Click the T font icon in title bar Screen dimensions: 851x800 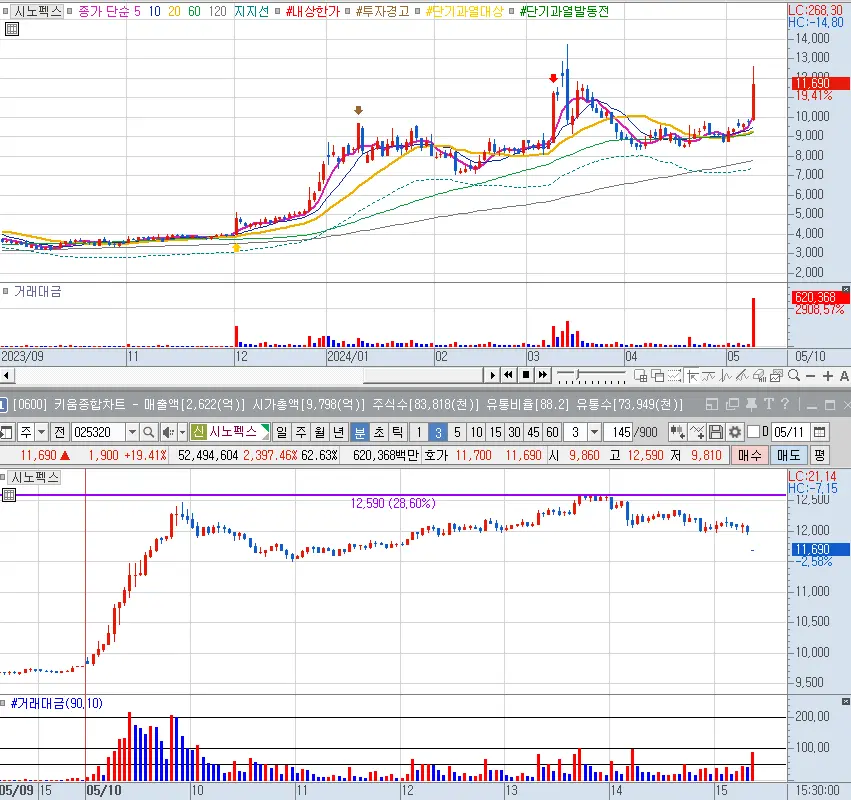[x=769, y=404]
